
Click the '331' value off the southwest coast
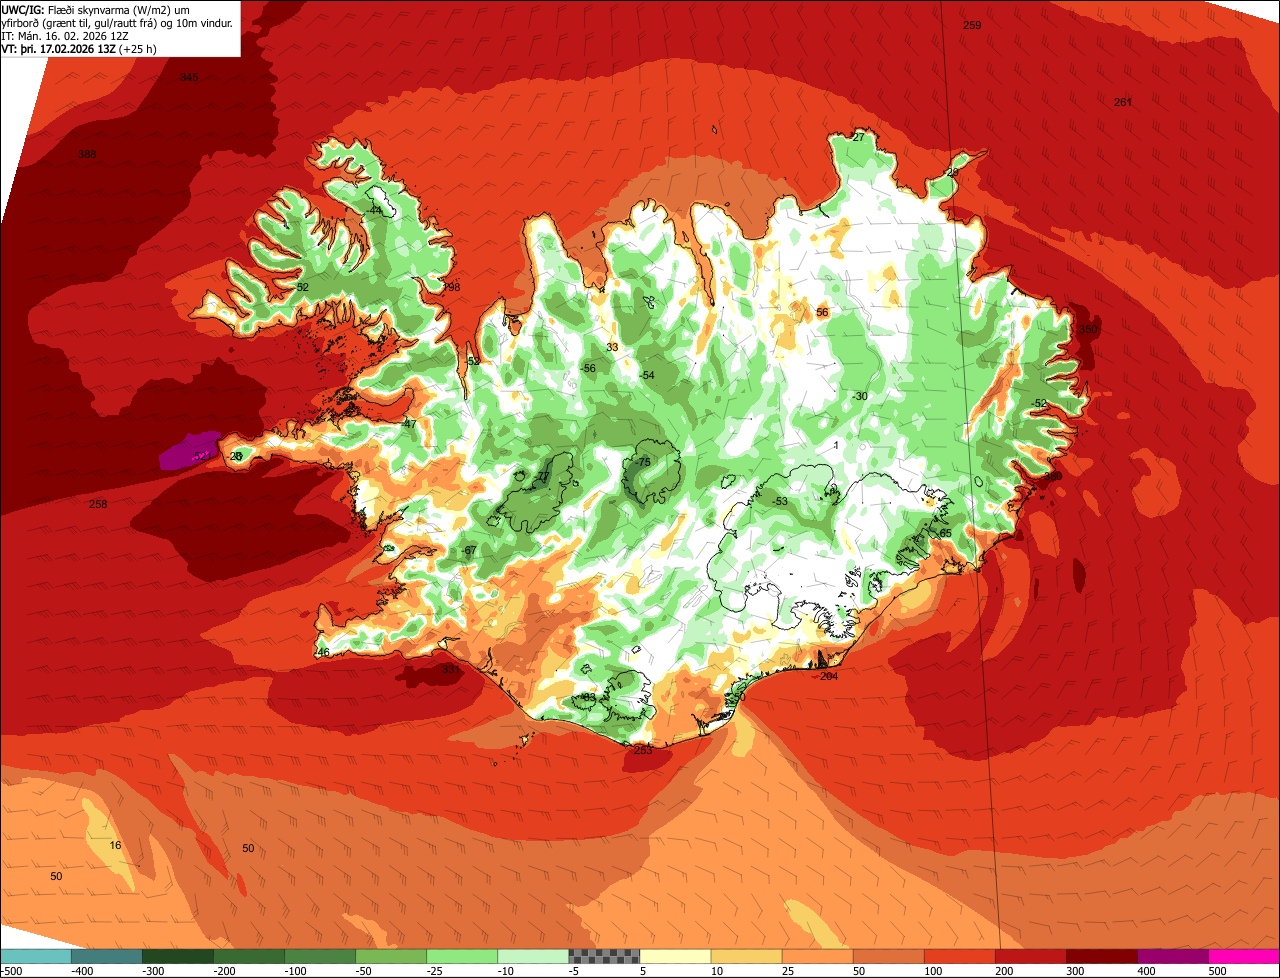(451, 669)
